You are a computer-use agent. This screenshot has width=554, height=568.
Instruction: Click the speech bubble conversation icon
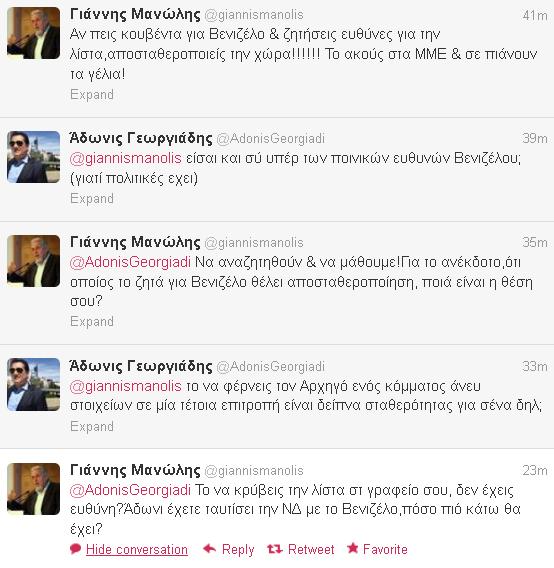(x=75, y=549)
